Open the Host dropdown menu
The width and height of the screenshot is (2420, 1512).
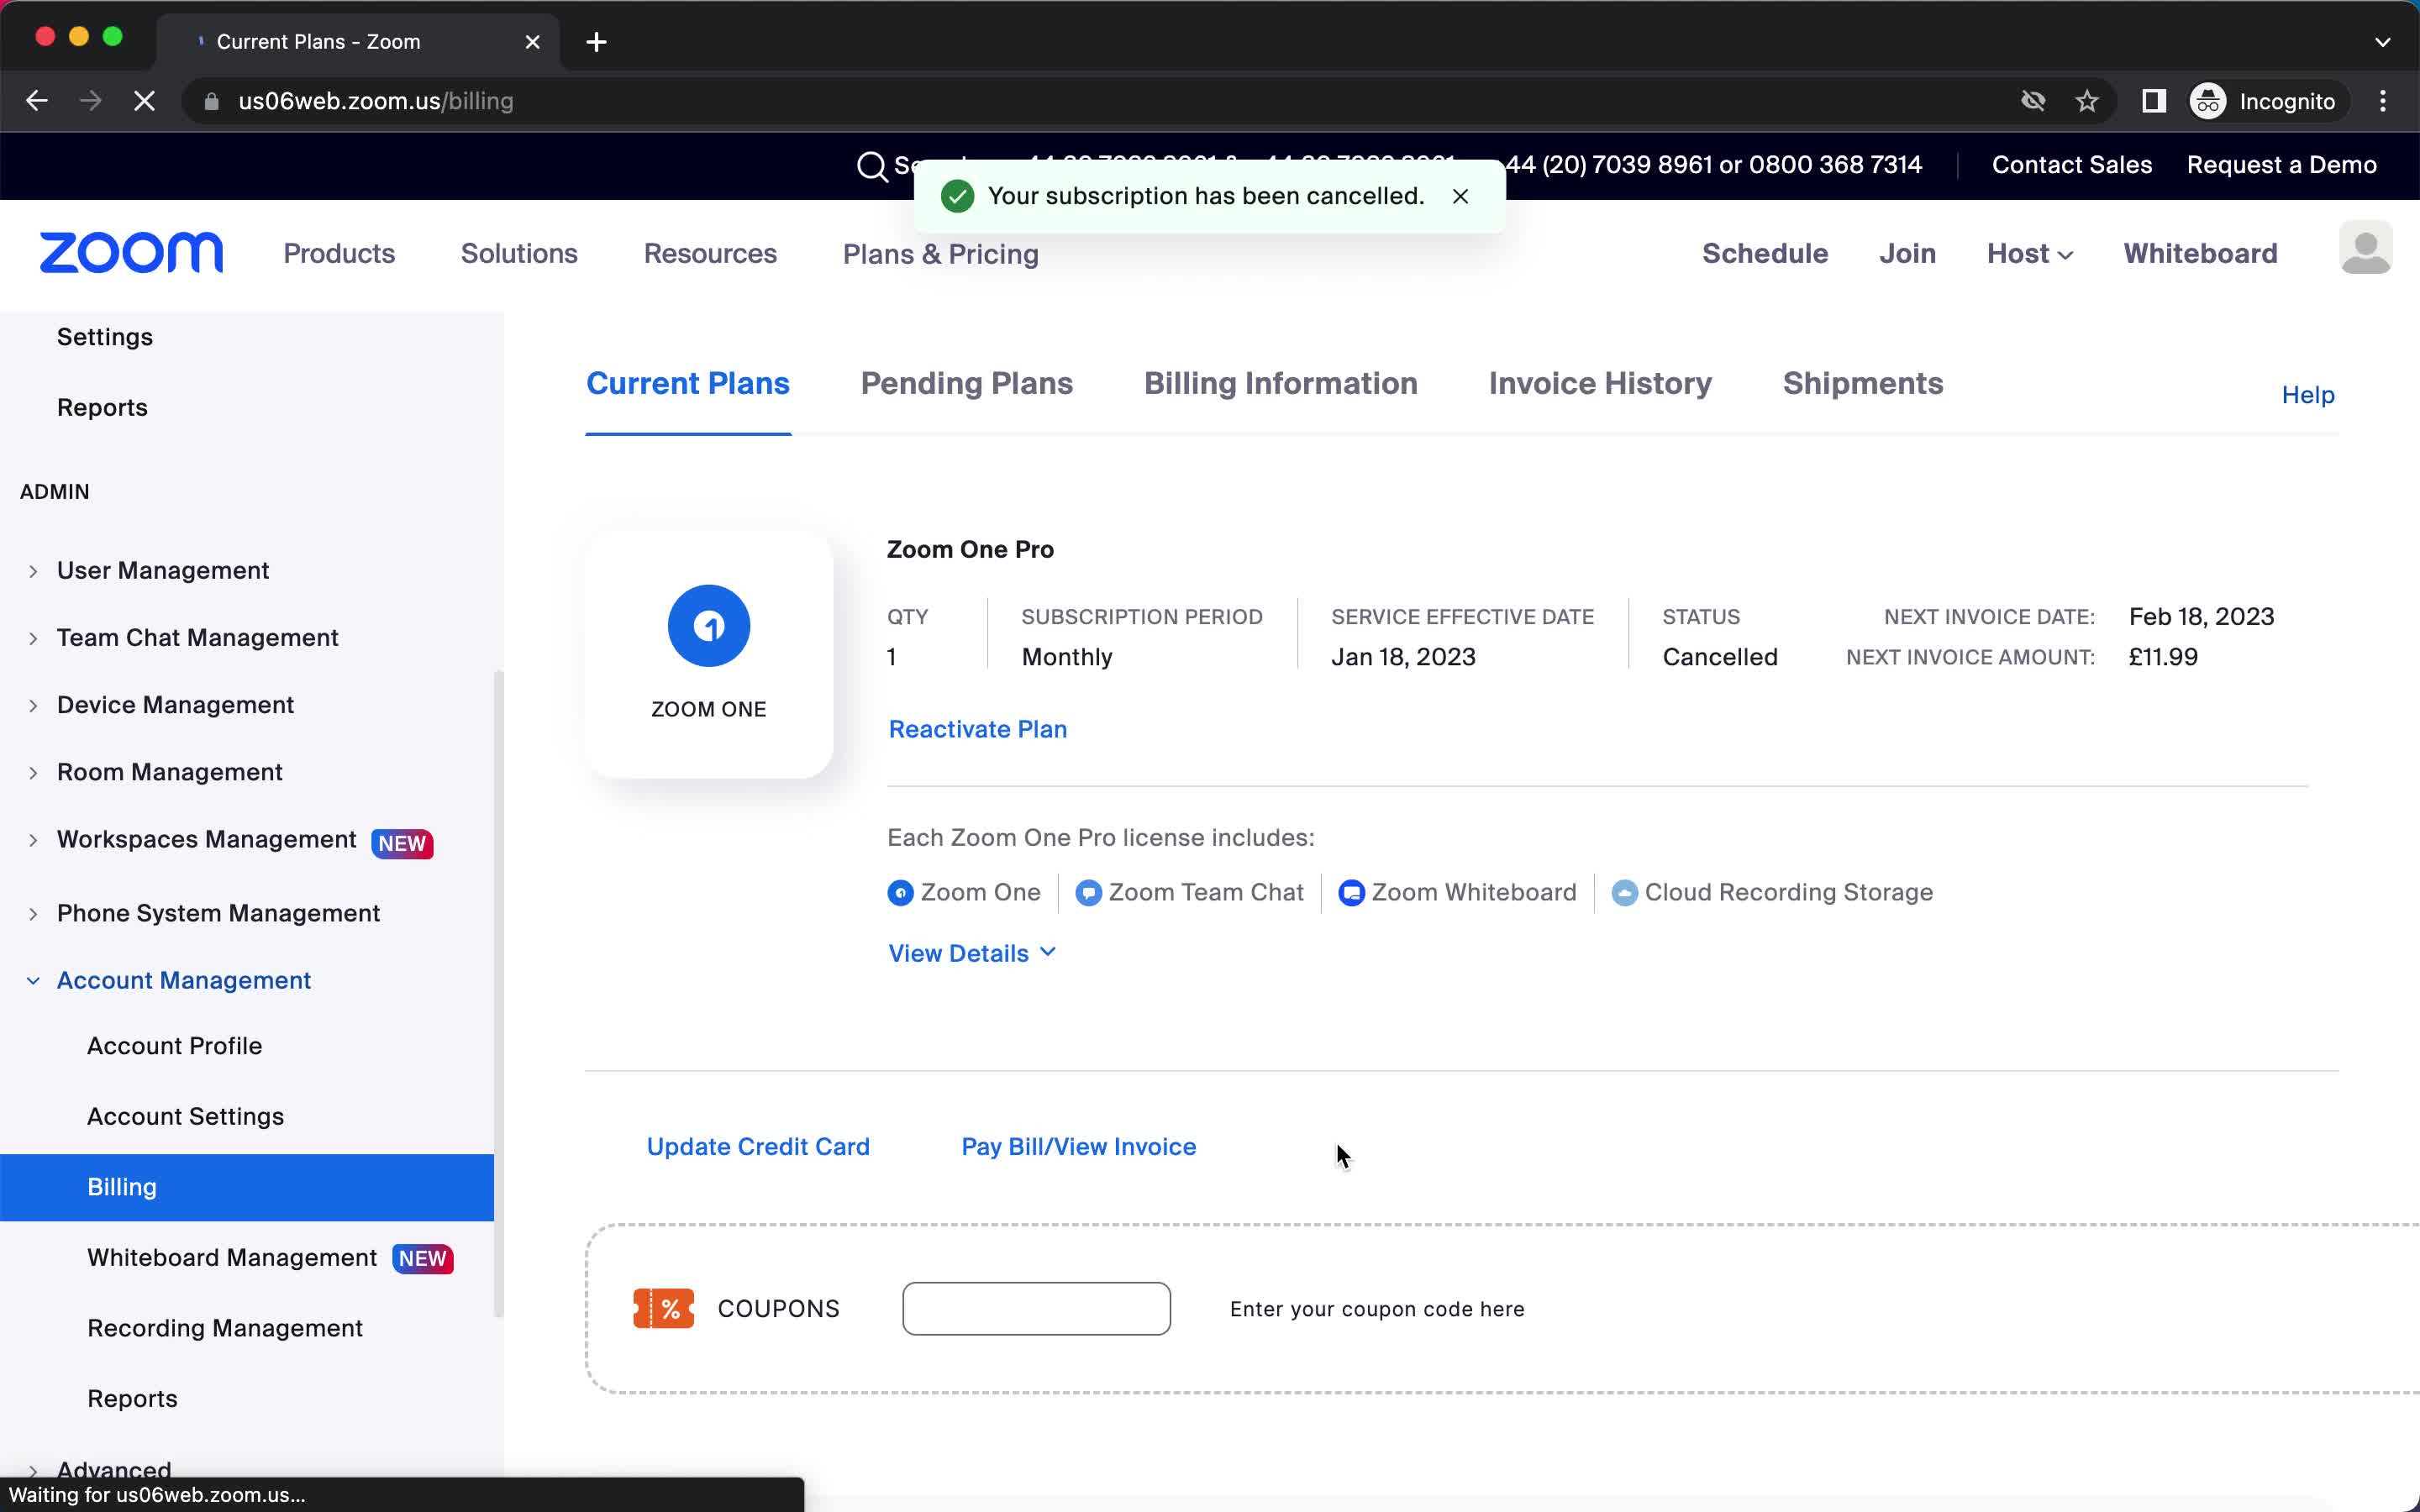pyautogui.click(x=2029, y=253)
